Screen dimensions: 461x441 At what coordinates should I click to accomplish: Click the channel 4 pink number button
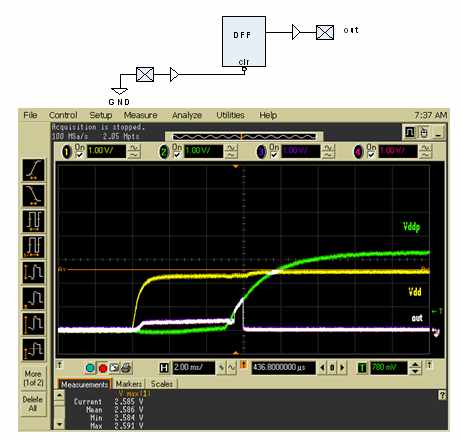tap(358, 152)
